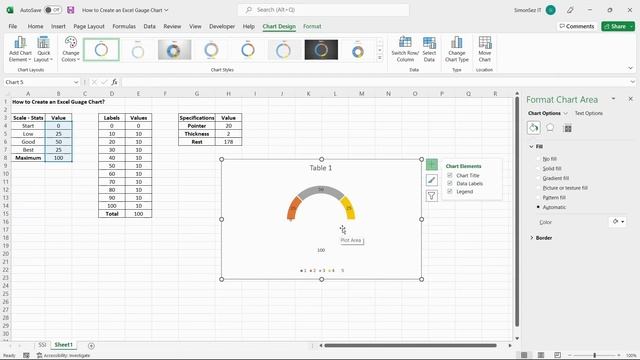
Task: Open the Developer tab
Action: [222, 26]
